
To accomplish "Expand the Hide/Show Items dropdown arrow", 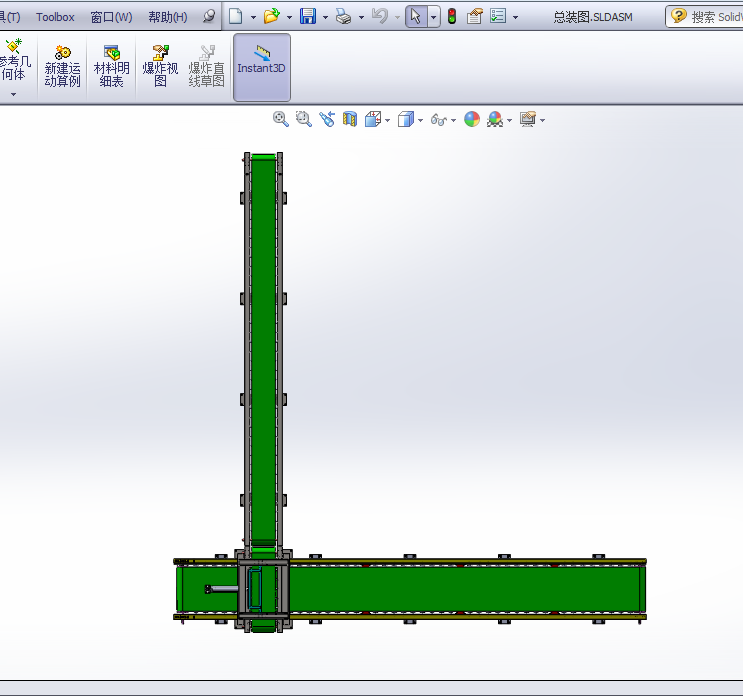I will pos(453,120).
